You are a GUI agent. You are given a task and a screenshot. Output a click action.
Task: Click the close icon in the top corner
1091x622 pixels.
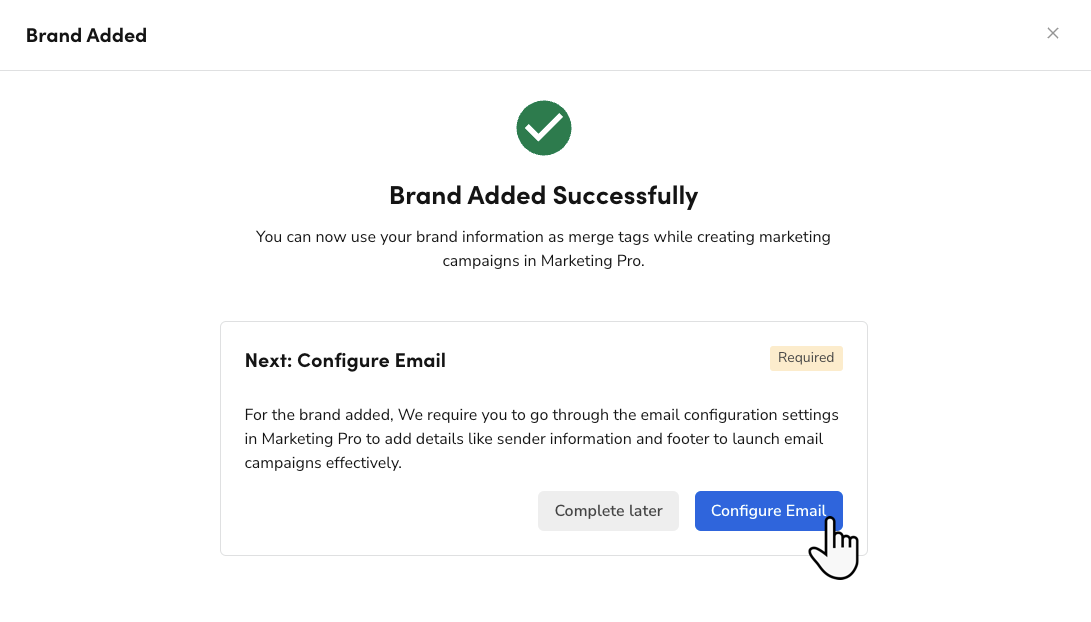(x=1053, y=33)
